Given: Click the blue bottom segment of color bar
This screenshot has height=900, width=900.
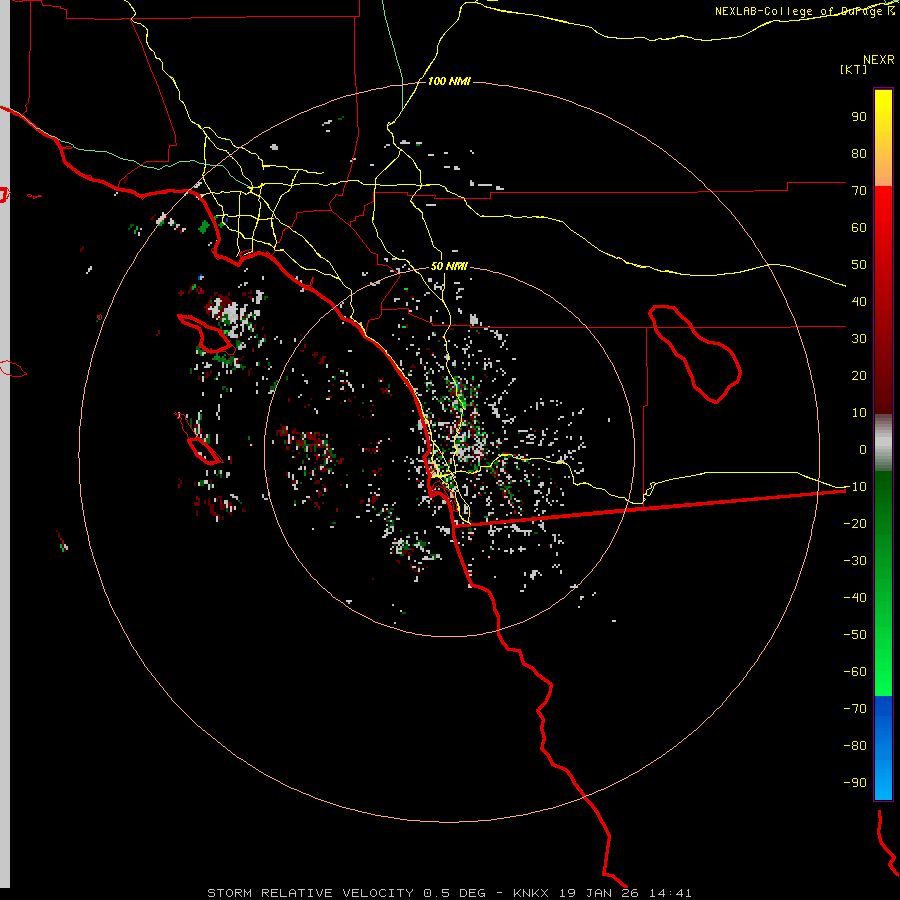Looking at the screenshot, I should point(883,748).
